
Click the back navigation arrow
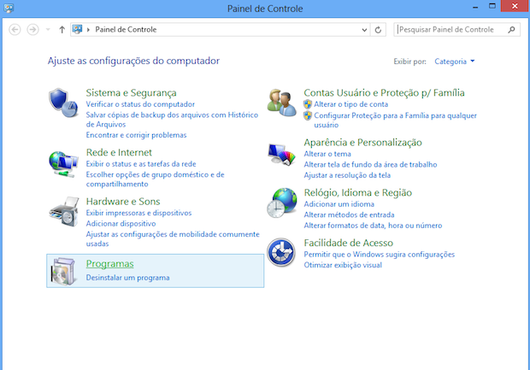pos(15,30)
